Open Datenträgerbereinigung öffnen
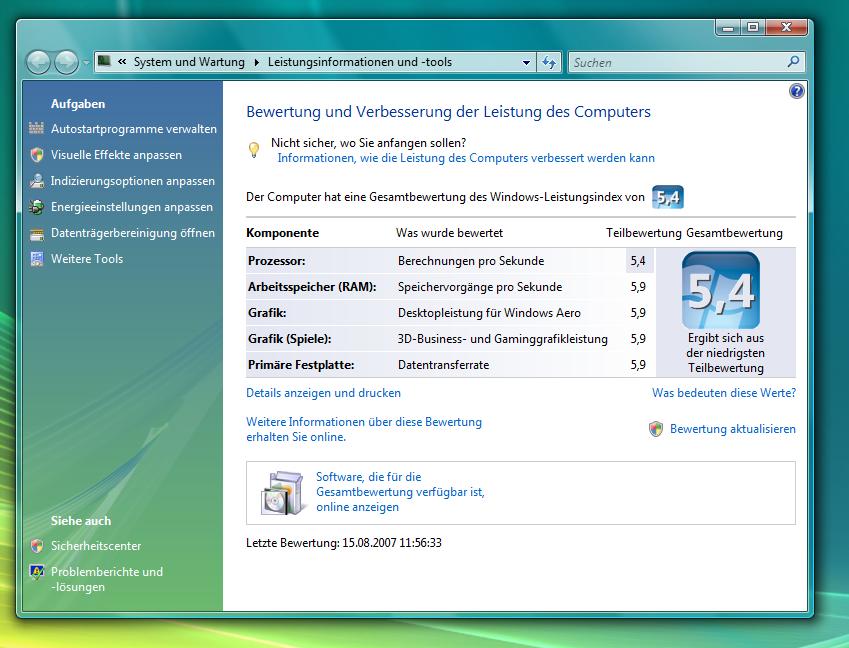 click(x=133, y=233)
